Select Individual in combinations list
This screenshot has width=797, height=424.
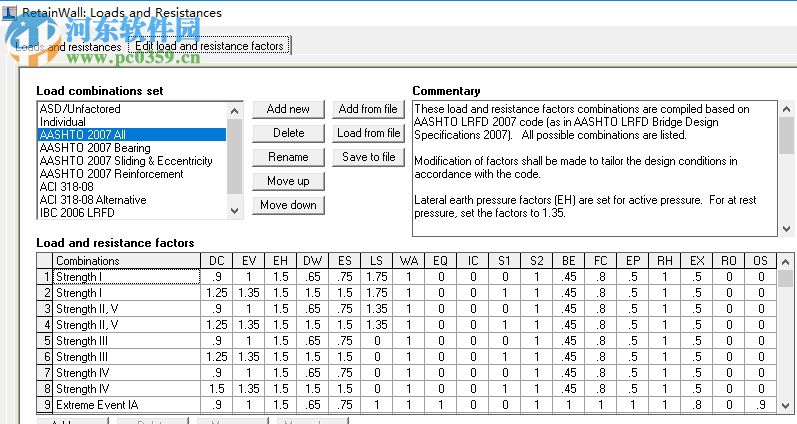click(132, 122)
